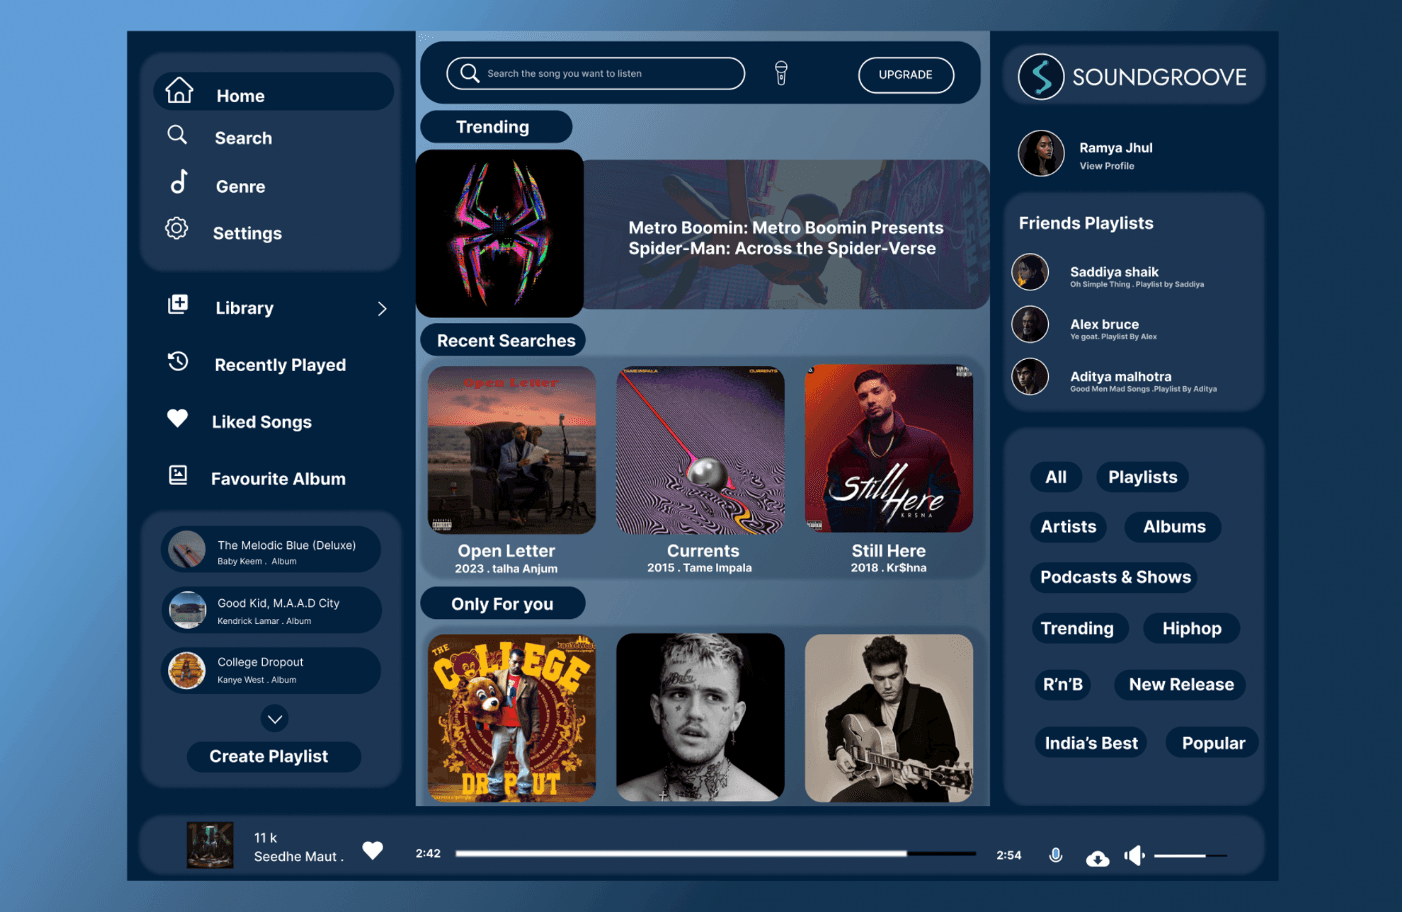Open the guitarist album cover
This screenshot has width=1402, height=912.
(x=889, y=718)
